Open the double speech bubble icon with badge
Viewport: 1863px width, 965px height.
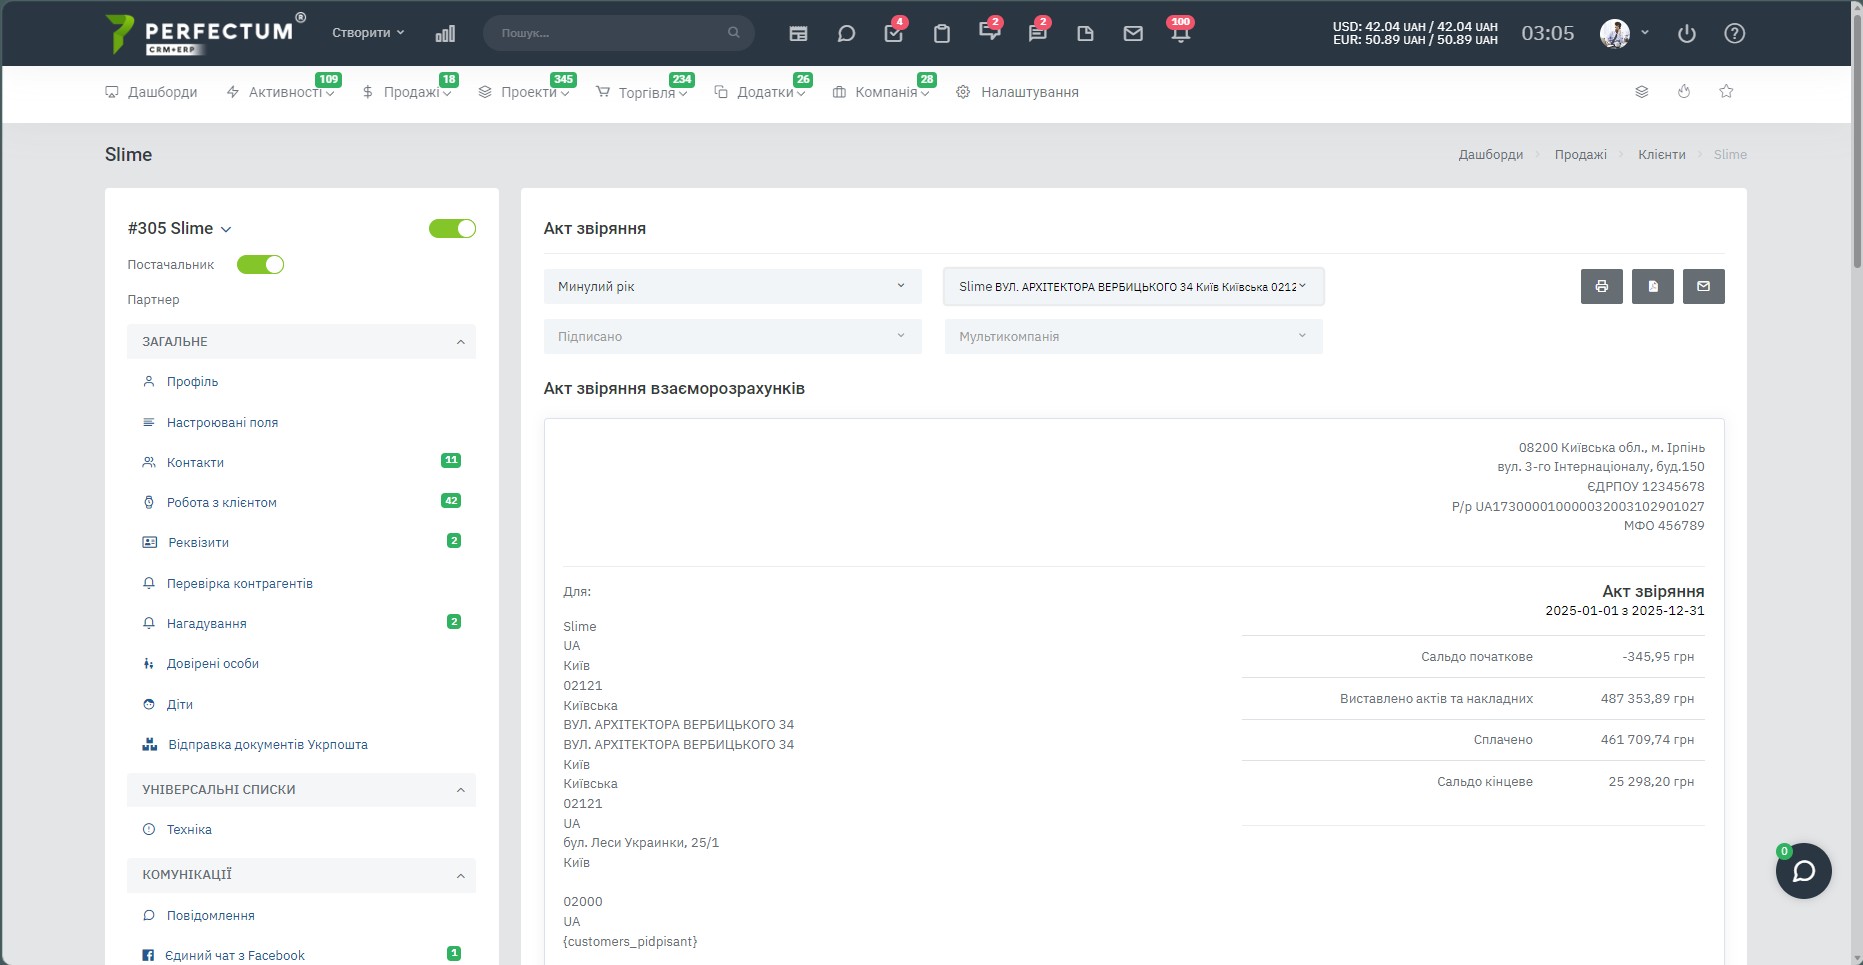coord(990,31)
